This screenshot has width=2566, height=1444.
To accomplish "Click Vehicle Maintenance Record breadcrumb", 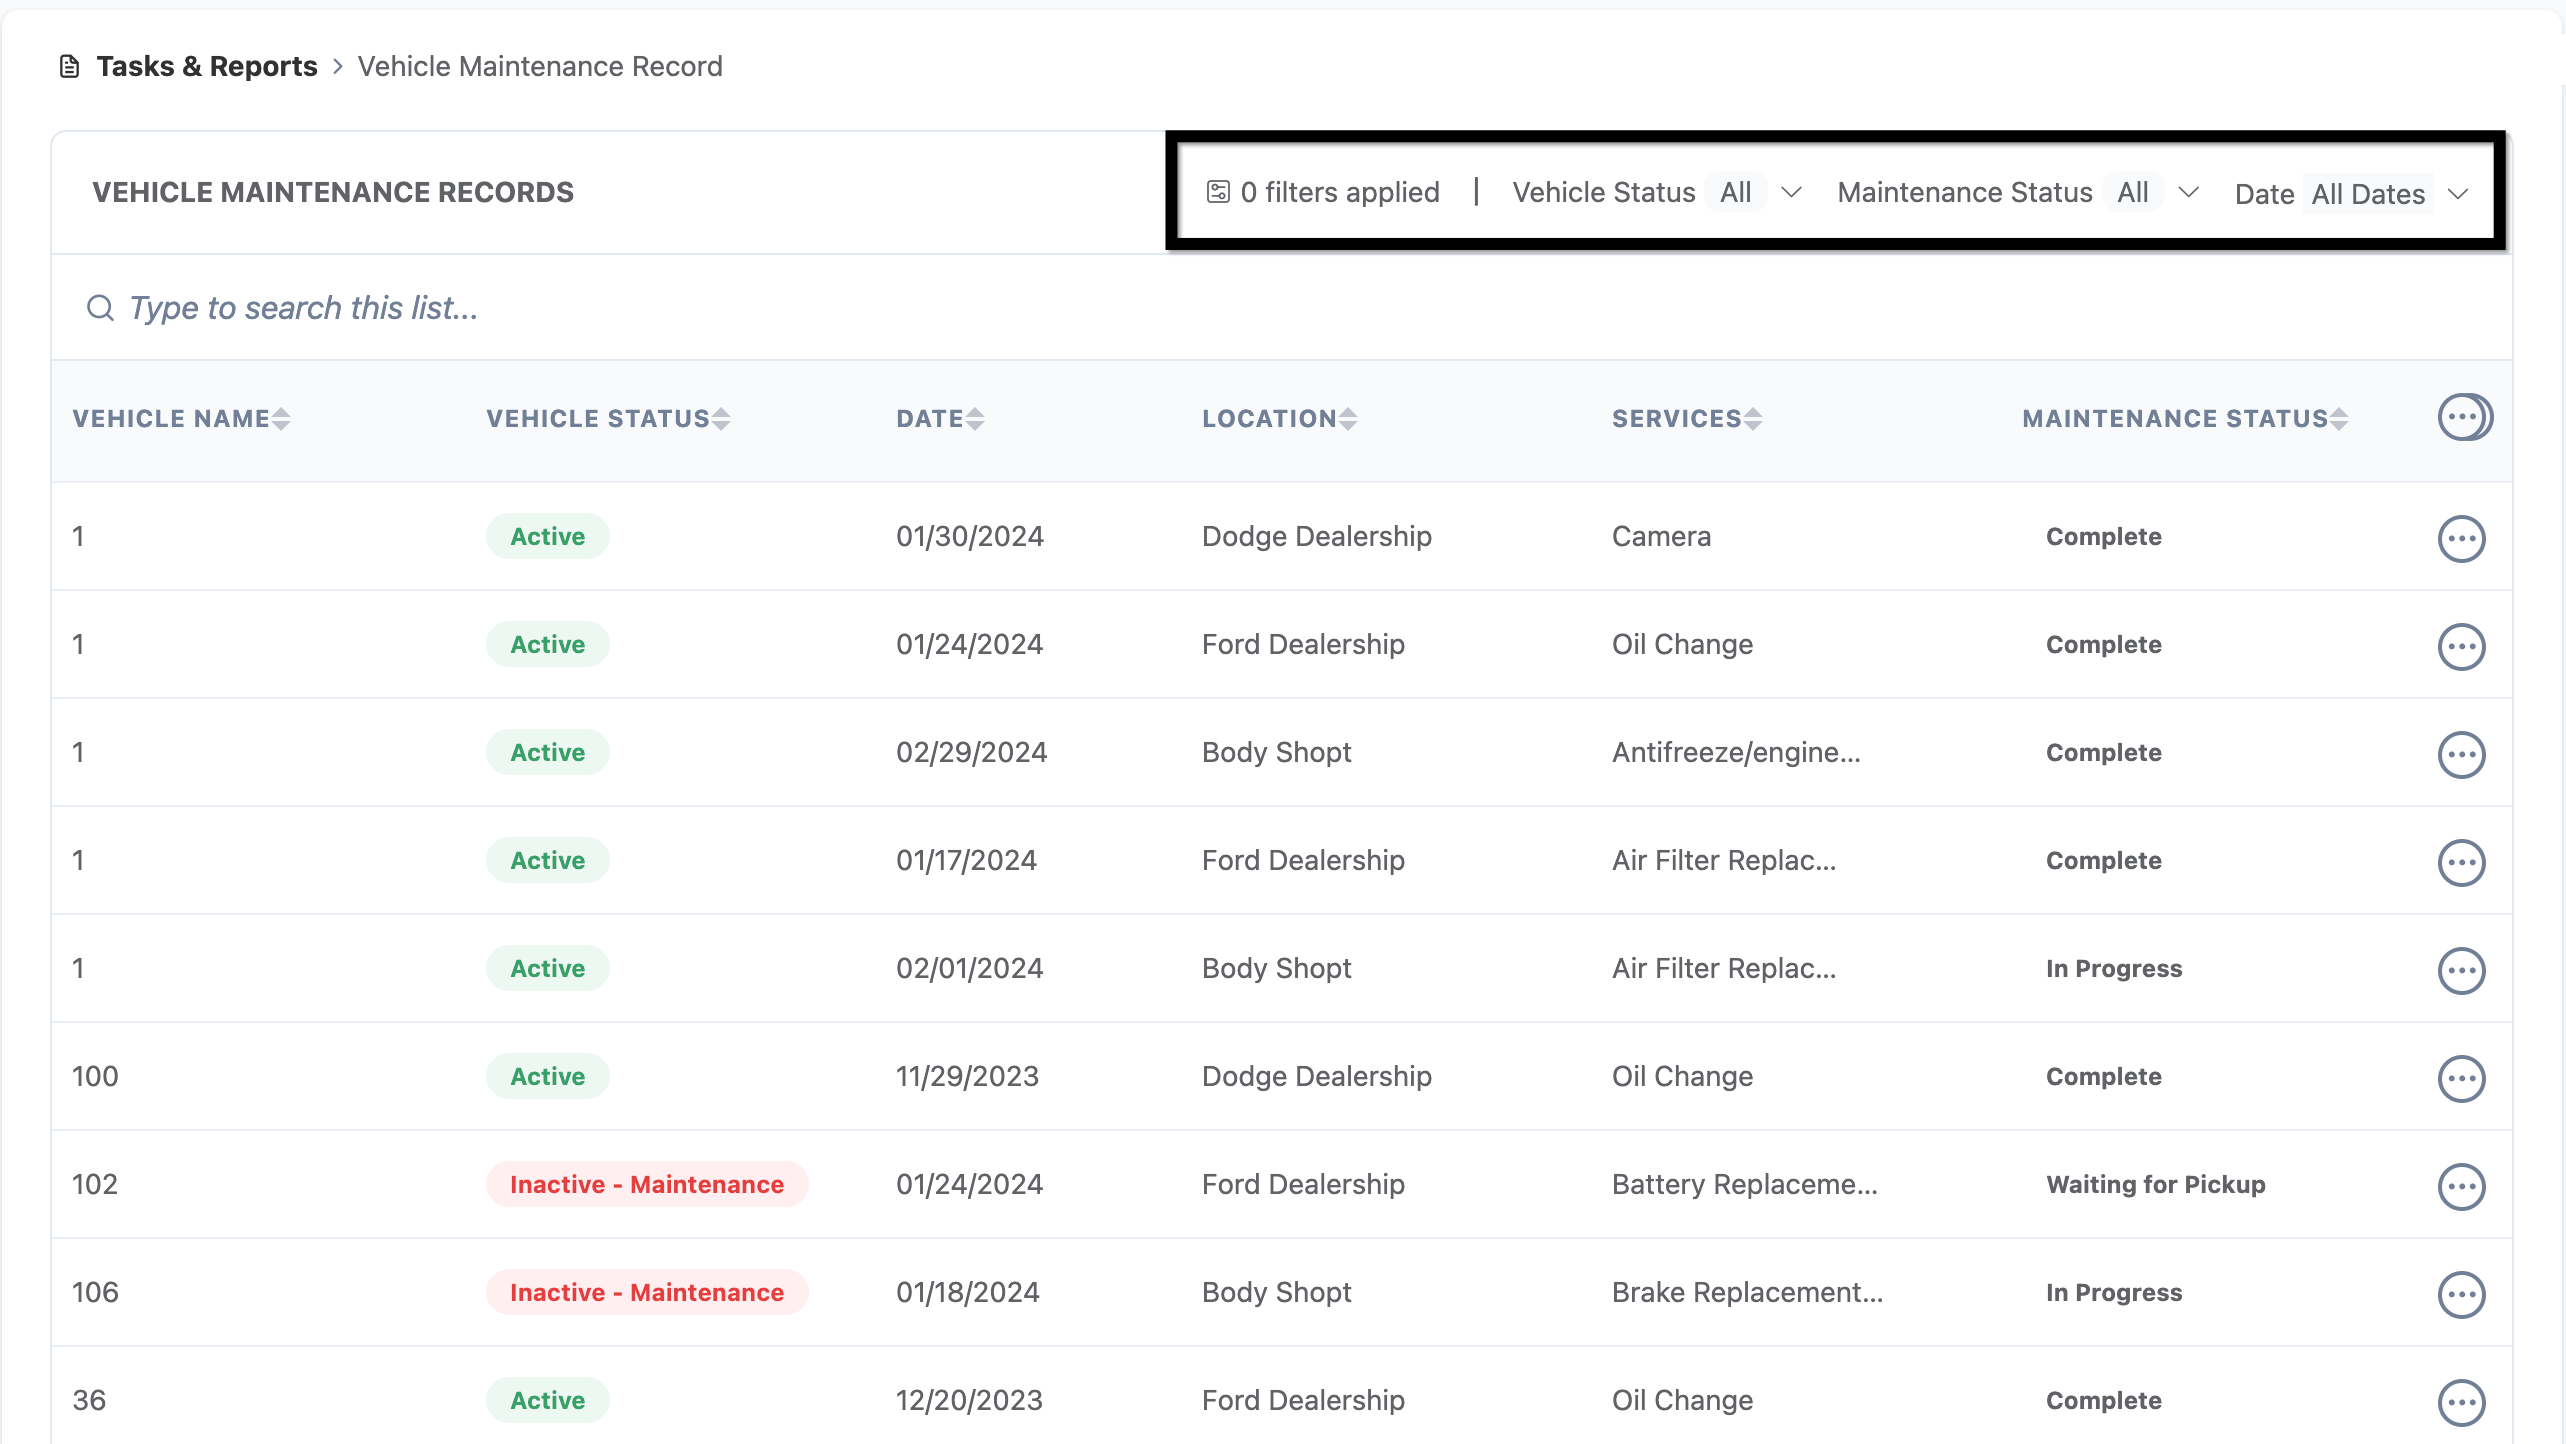I will point(540,67).
